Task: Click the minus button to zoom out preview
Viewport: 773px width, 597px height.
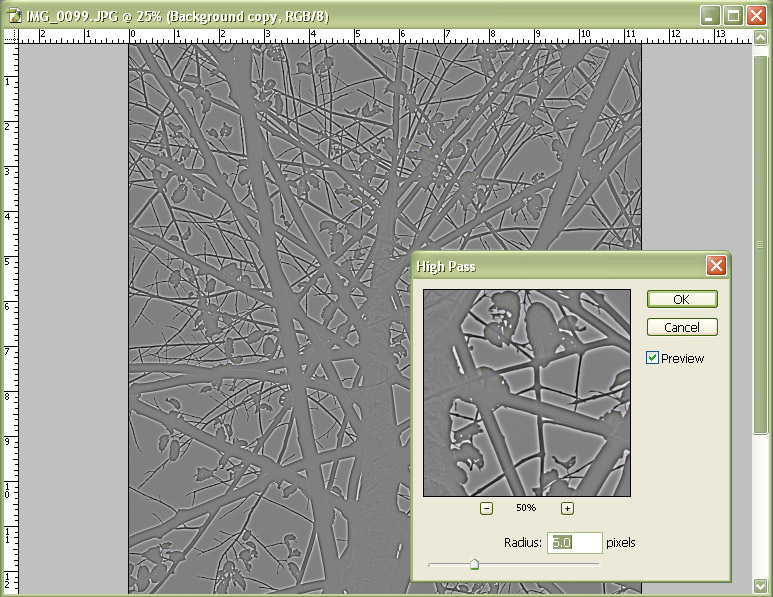Action: [486, 508]
